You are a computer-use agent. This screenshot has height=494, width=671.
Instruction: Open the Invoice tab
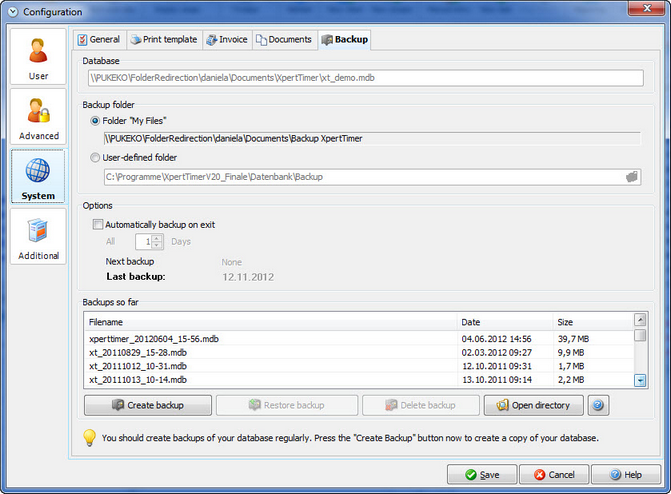[227, 40]
